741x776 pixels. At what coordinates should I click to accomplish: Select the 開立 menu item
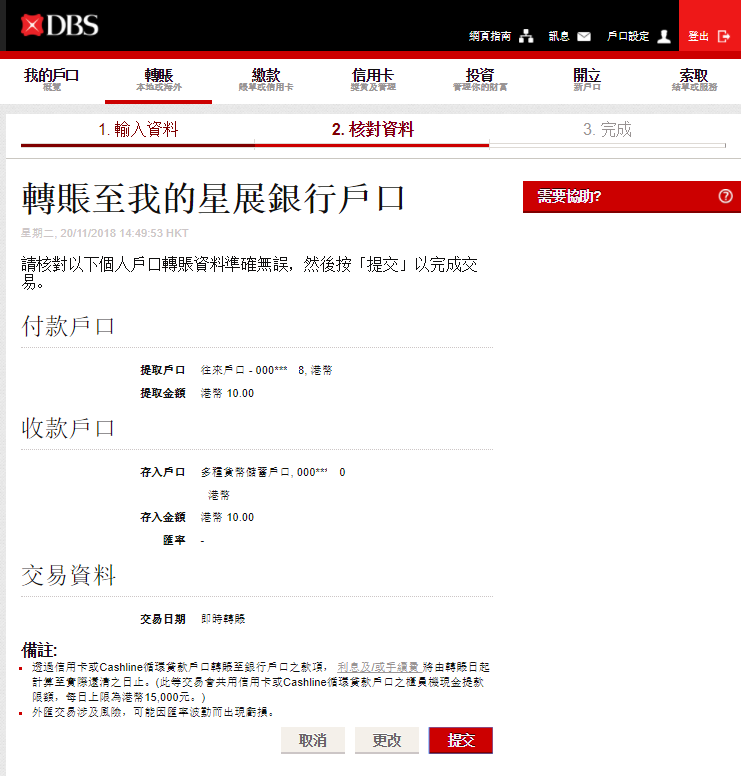(x=587, y=80)
